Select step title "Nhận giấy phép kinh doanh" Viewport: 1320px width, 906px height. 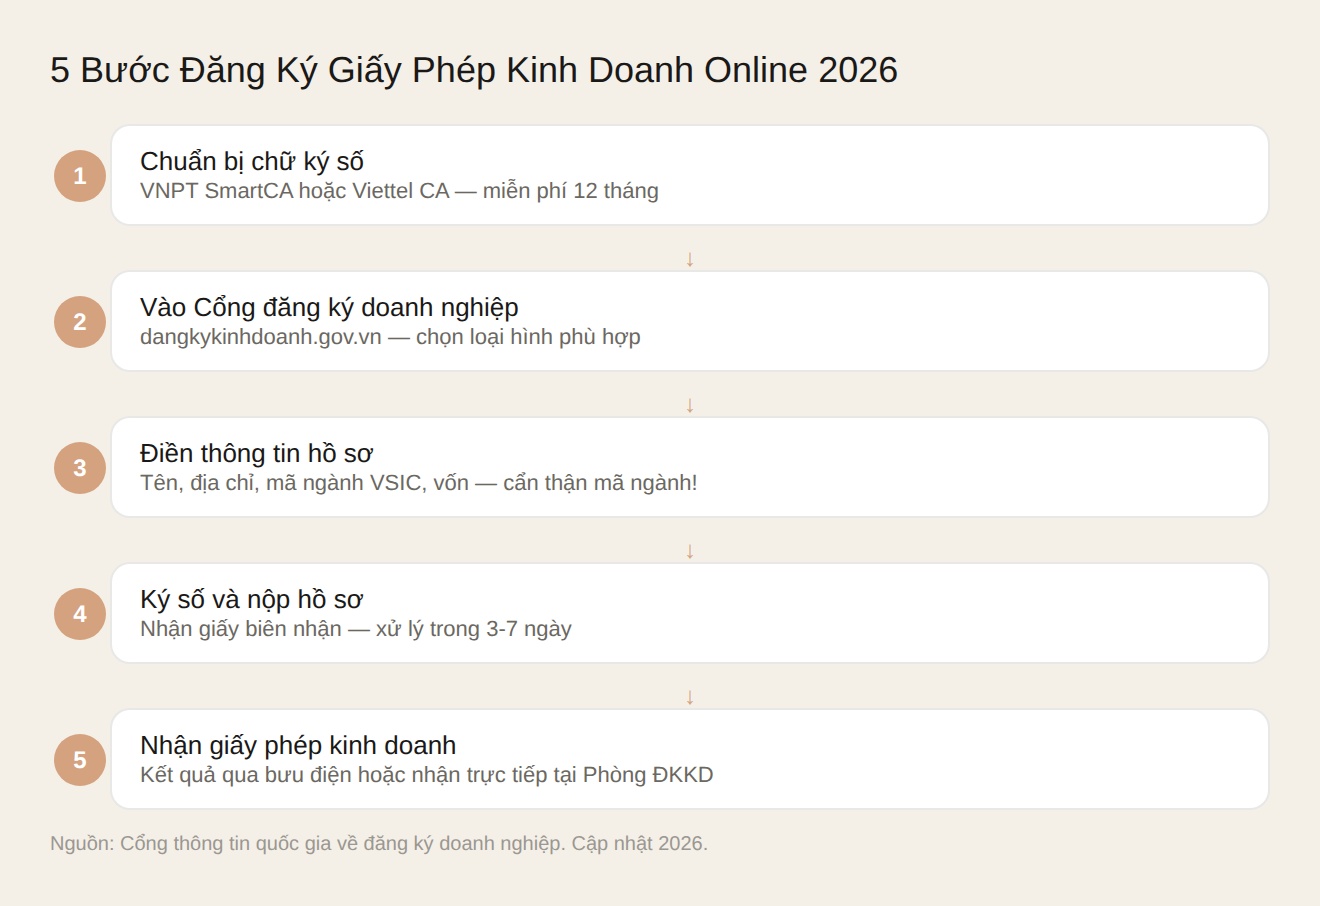pos(298,745)
